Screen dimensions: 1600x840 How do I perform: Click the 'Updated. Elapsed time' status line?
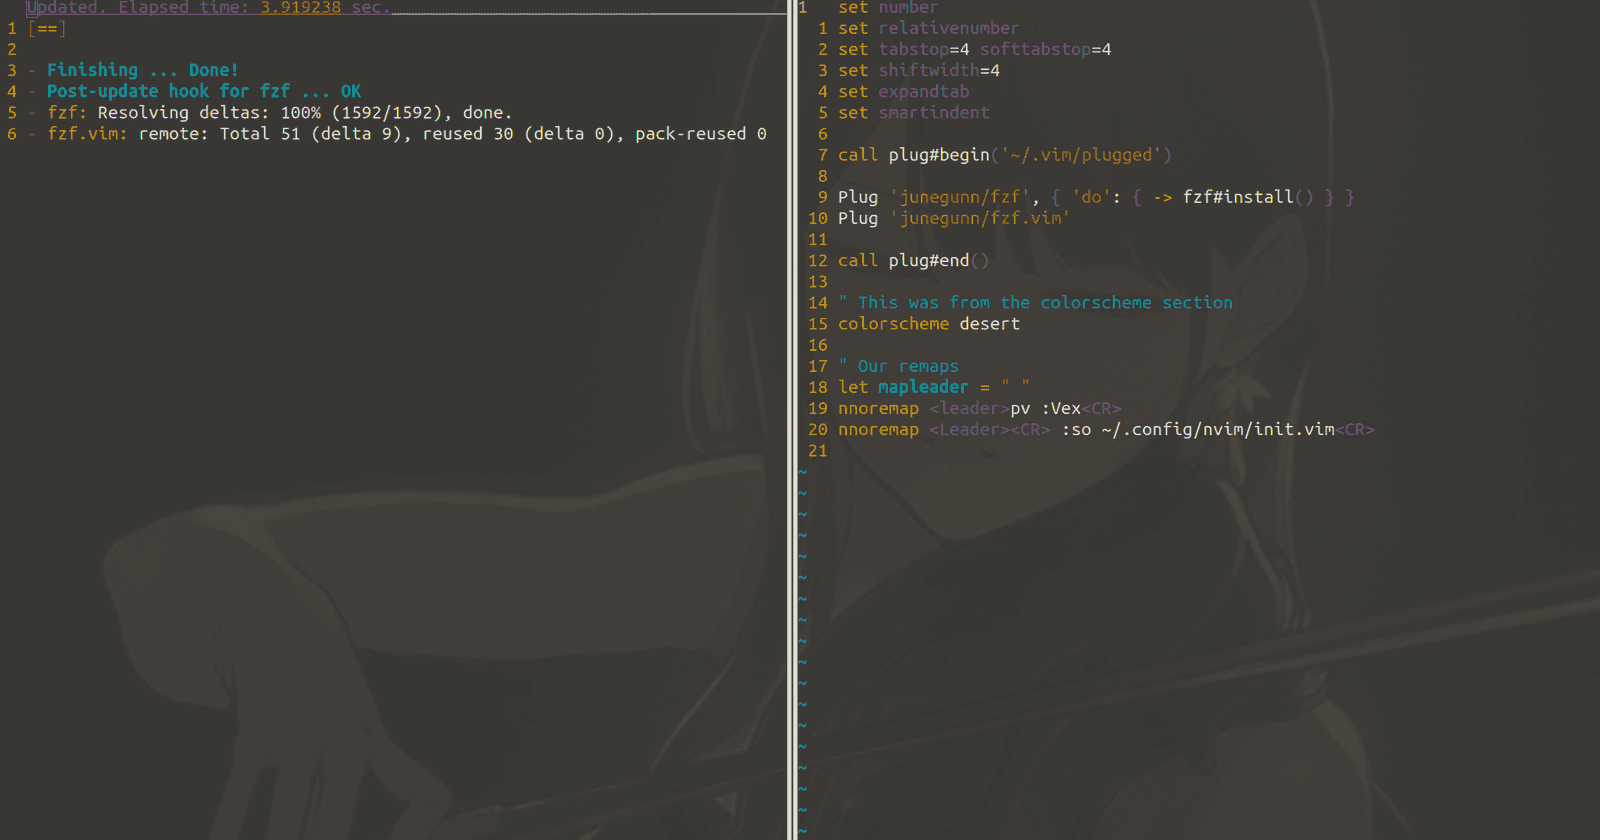tap(208, 8)
